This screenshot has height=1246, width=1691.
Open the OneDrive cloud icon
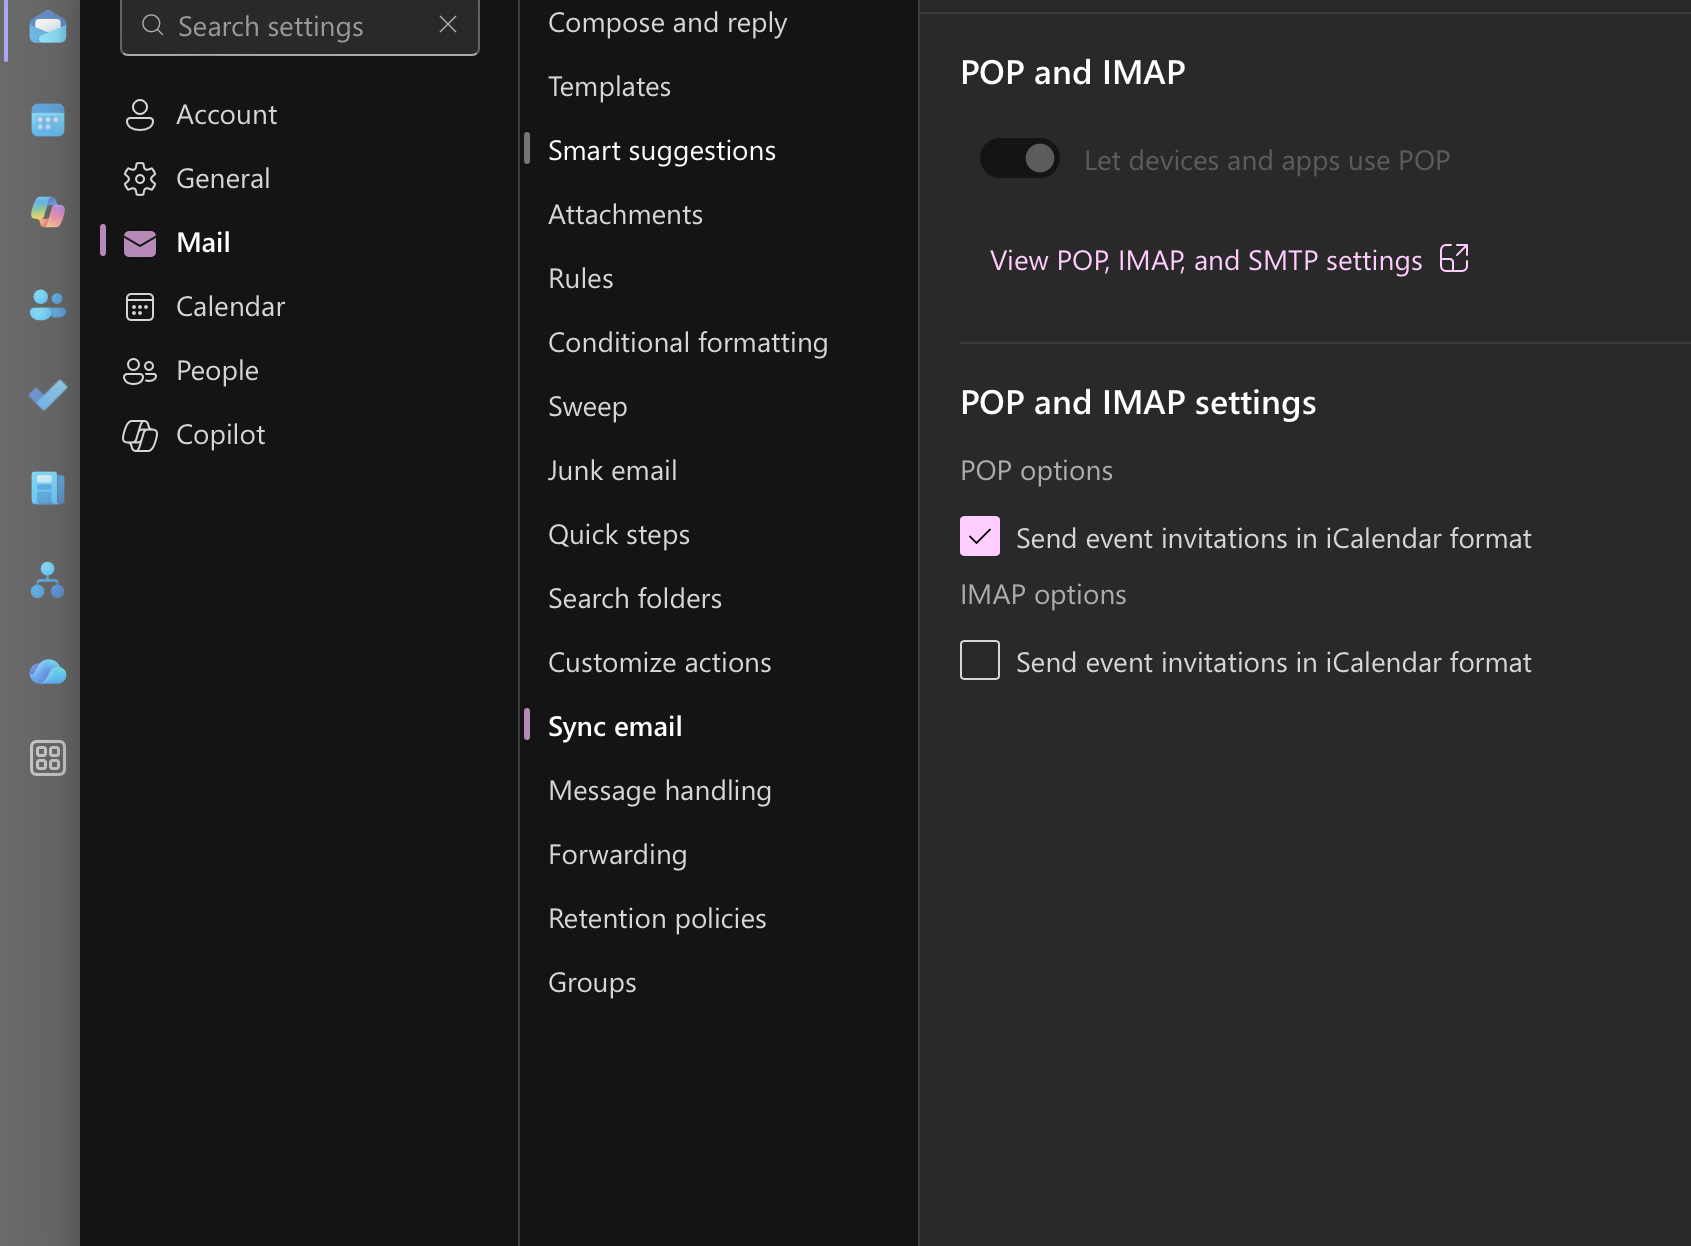47,672
